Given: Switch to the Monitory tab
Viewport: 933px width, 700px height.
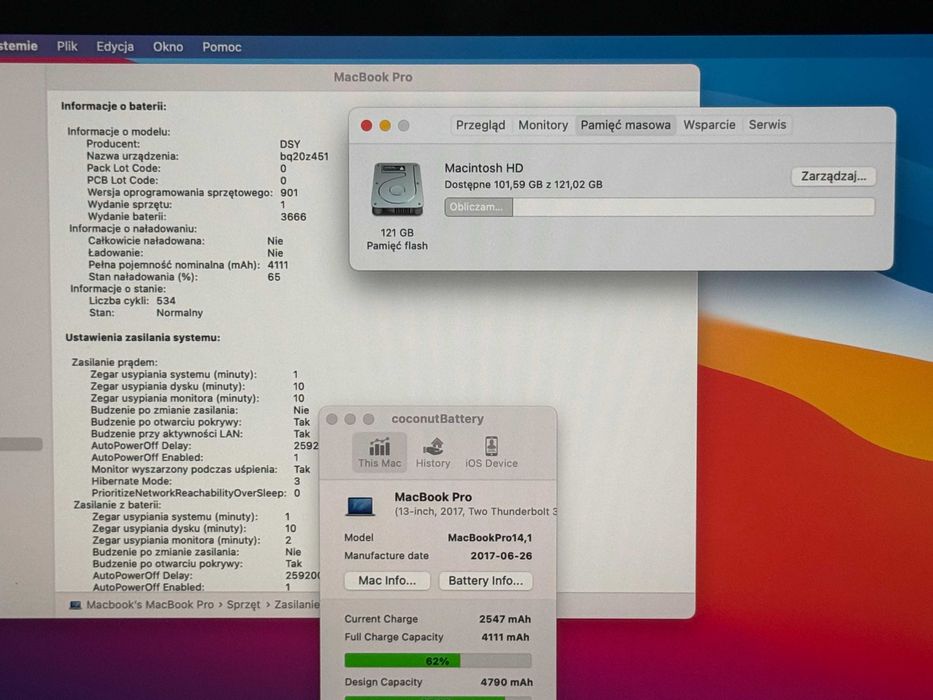Looking at the screenshot, I should 543,125.
